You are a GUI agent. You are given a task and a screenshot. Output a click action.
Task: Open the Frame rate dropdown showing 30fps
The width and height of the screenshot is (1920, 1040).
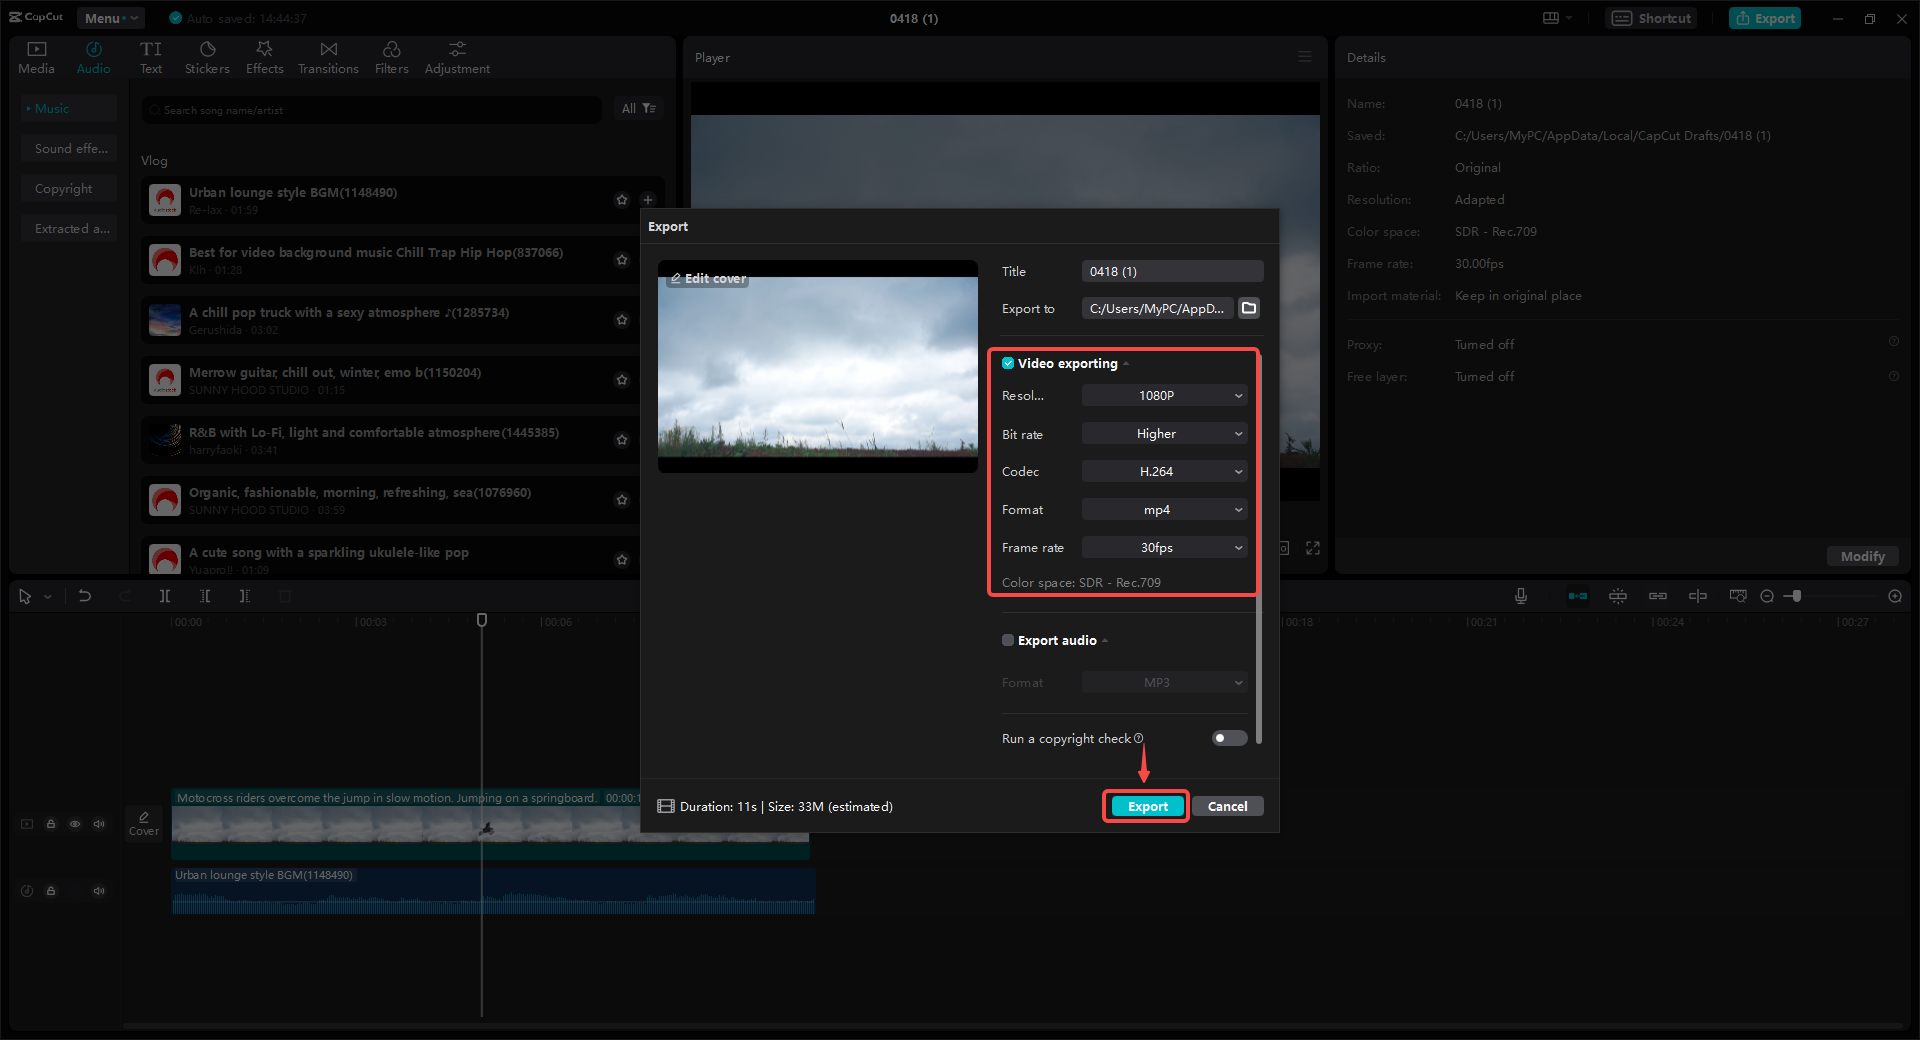(1164, 547)
